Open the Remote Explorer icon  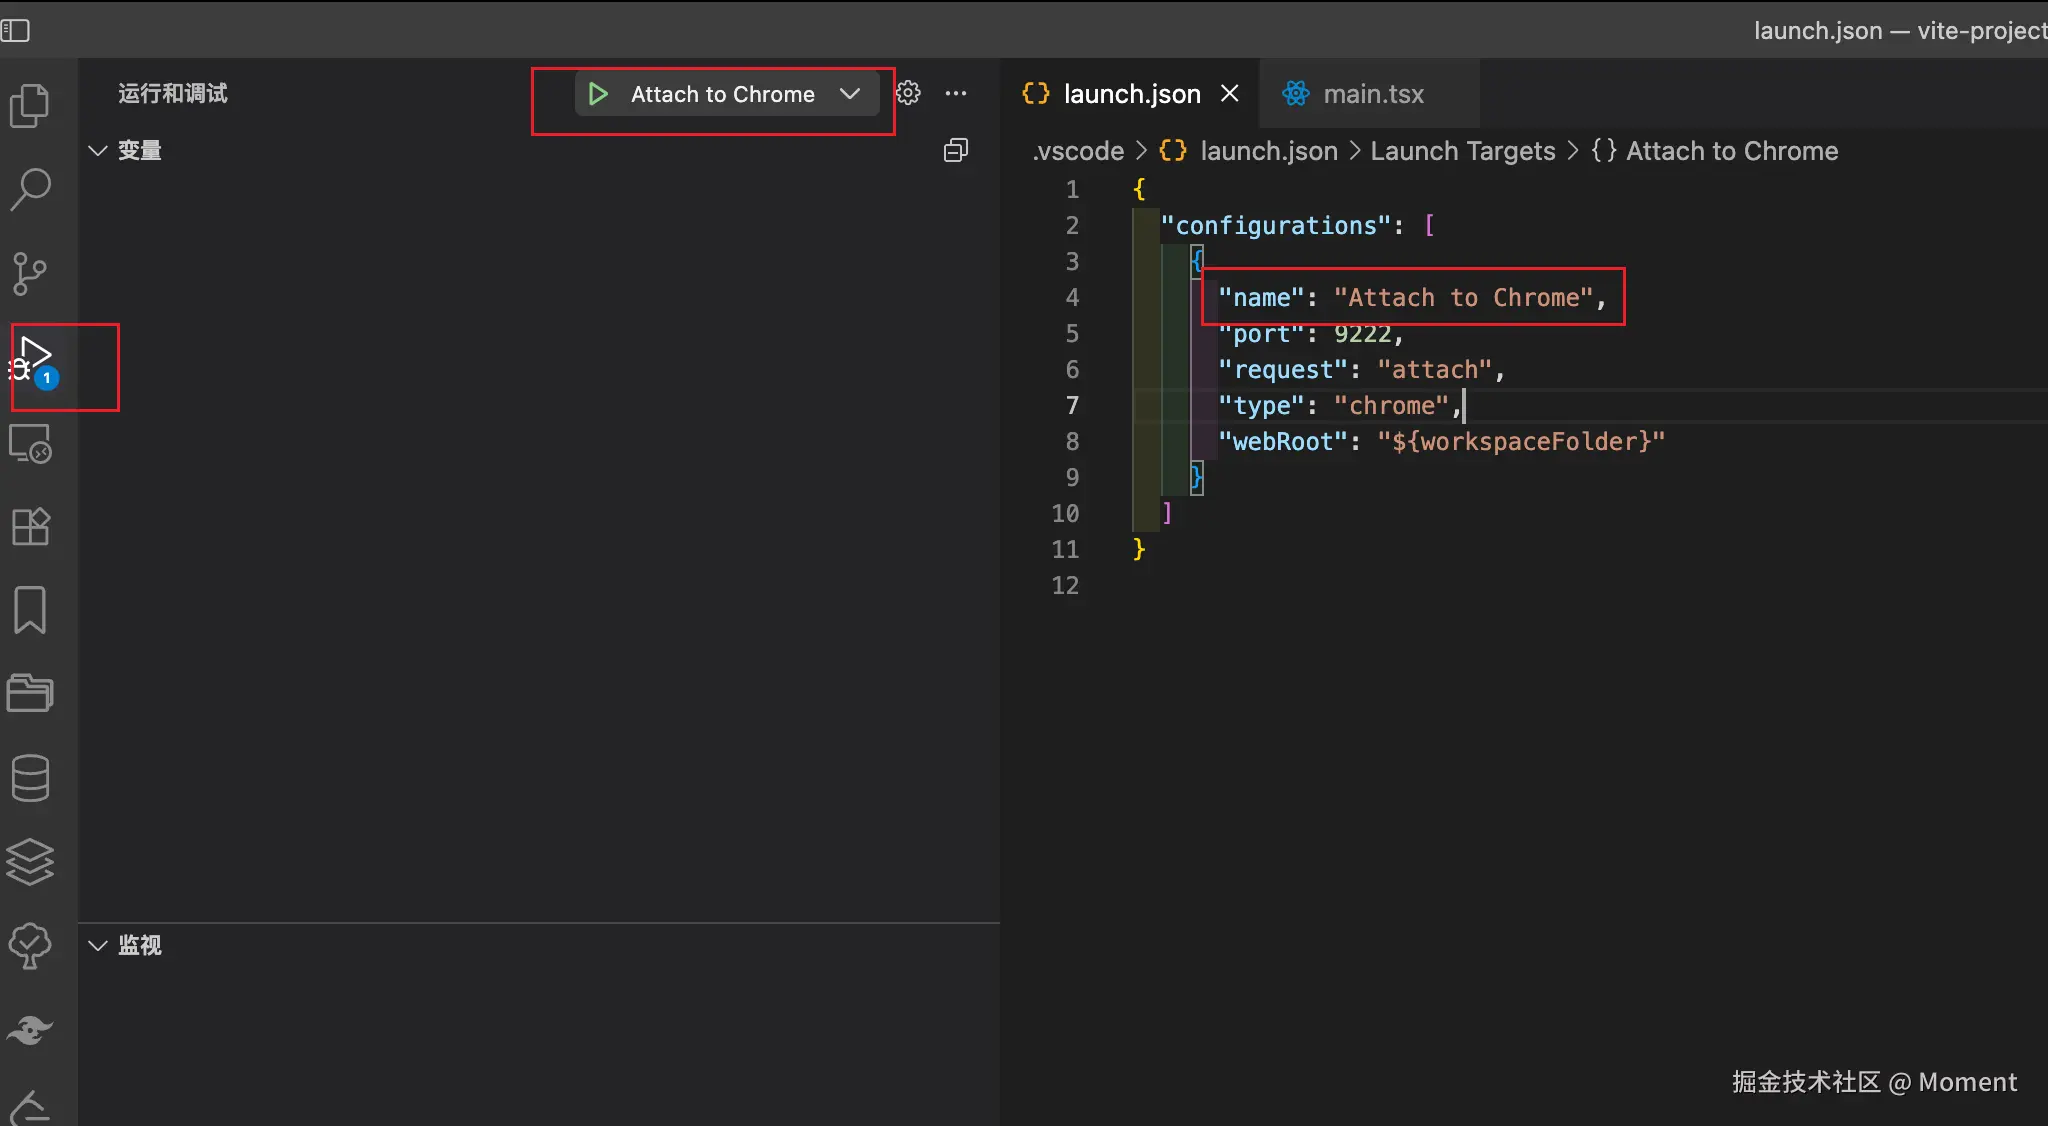pyautogui.click(x=30, y=444)
